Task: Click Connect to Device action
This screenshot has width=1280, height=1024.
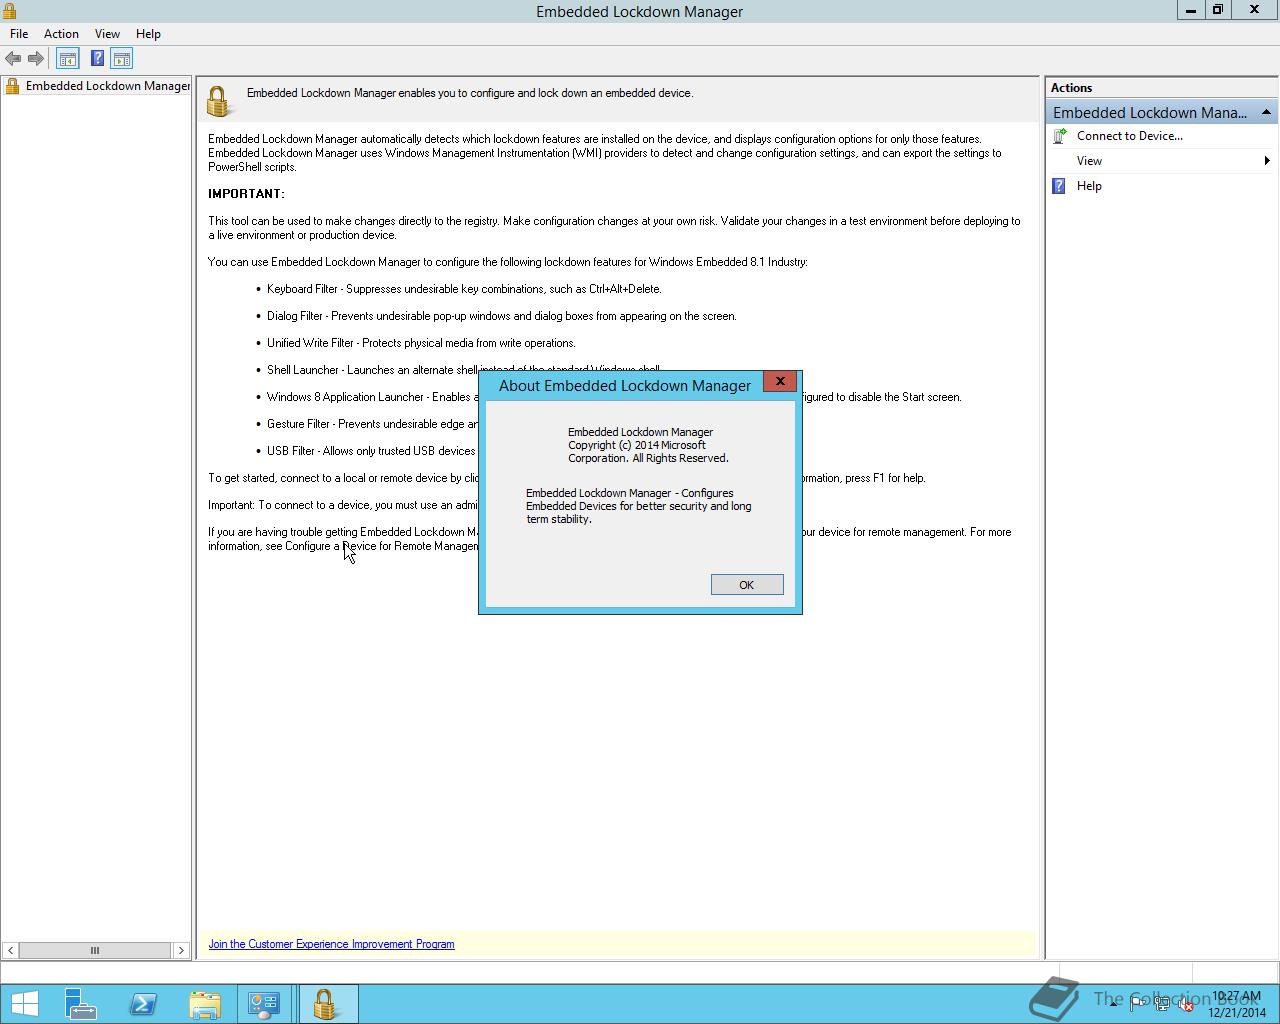Action: tap(1129, 136)
